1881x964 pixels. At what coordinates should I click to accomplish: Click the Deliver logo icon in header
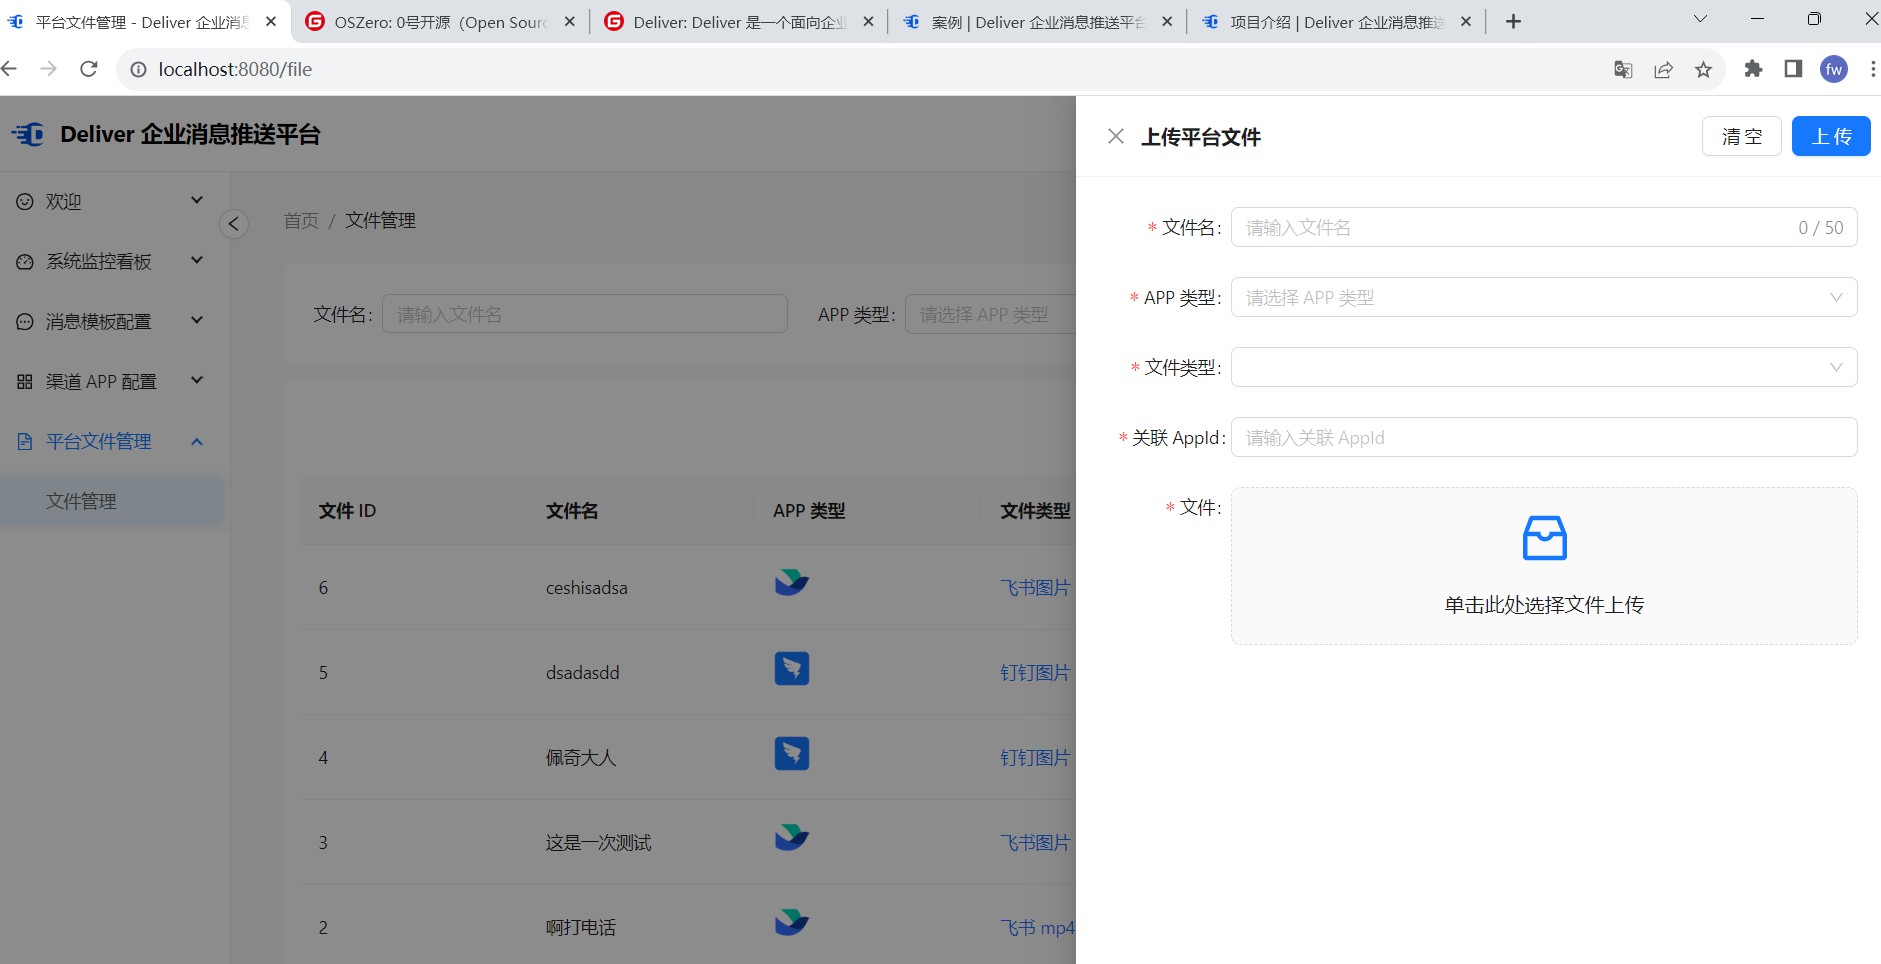tap(28, 134)
